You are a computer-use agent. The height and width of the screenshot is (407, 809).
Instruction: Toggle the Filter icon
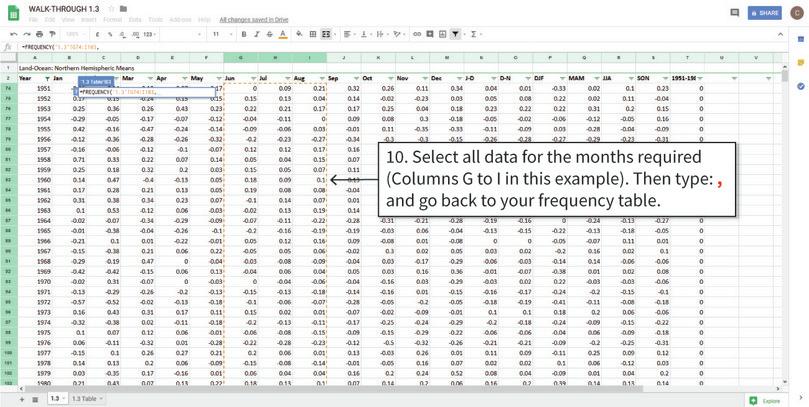456,34
